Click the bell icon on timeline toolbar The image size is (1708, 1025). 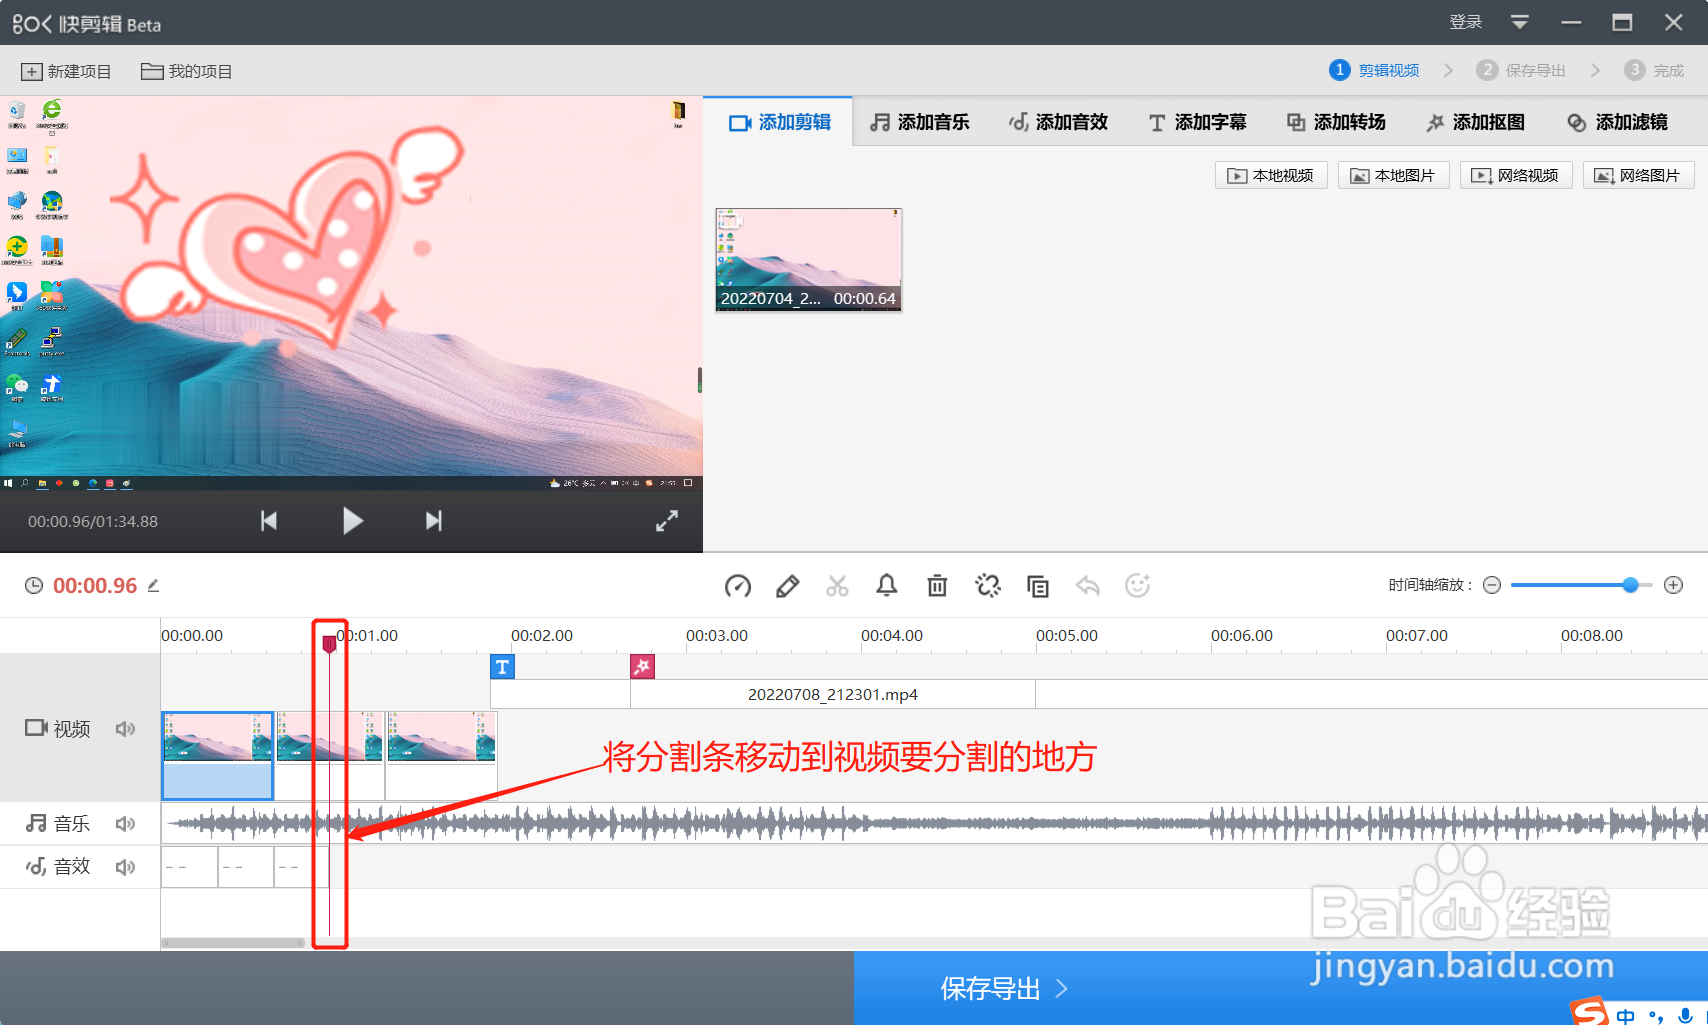pyautogui.click(x=887, y=585)
